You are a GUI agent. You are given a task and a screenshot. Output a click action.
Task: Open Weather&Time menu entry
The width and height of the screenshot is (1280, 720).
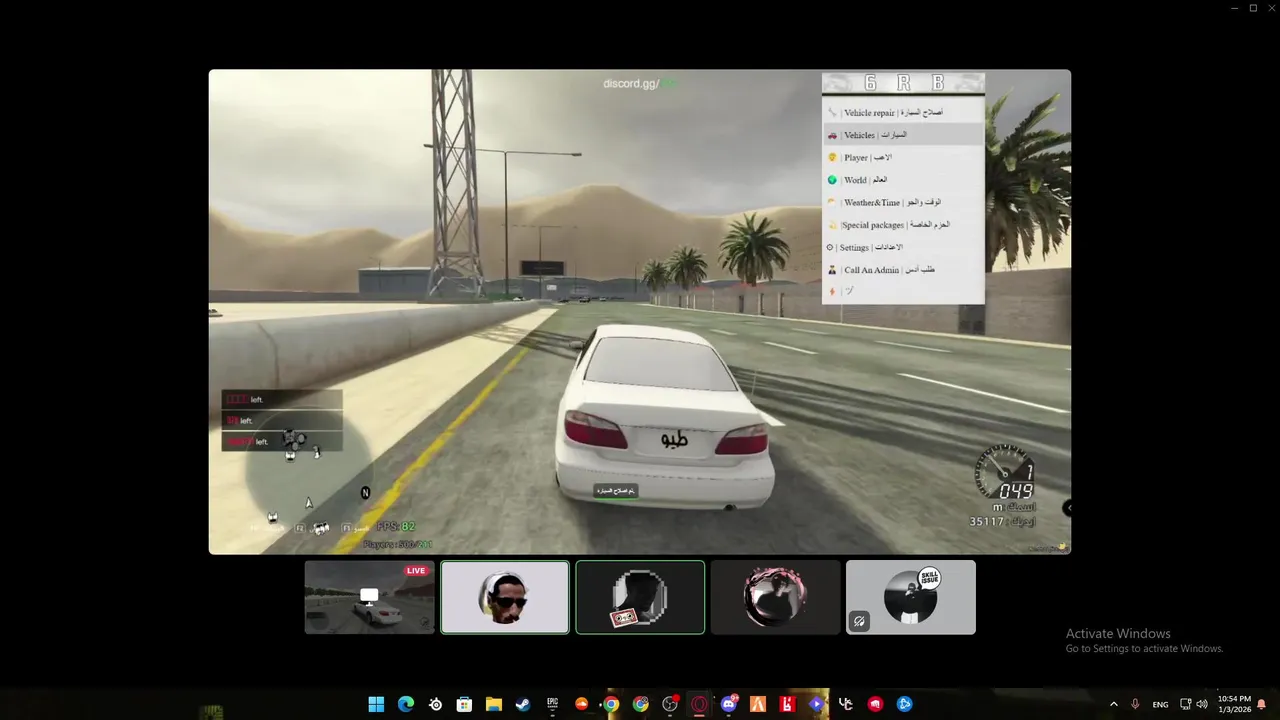(903, 202)
